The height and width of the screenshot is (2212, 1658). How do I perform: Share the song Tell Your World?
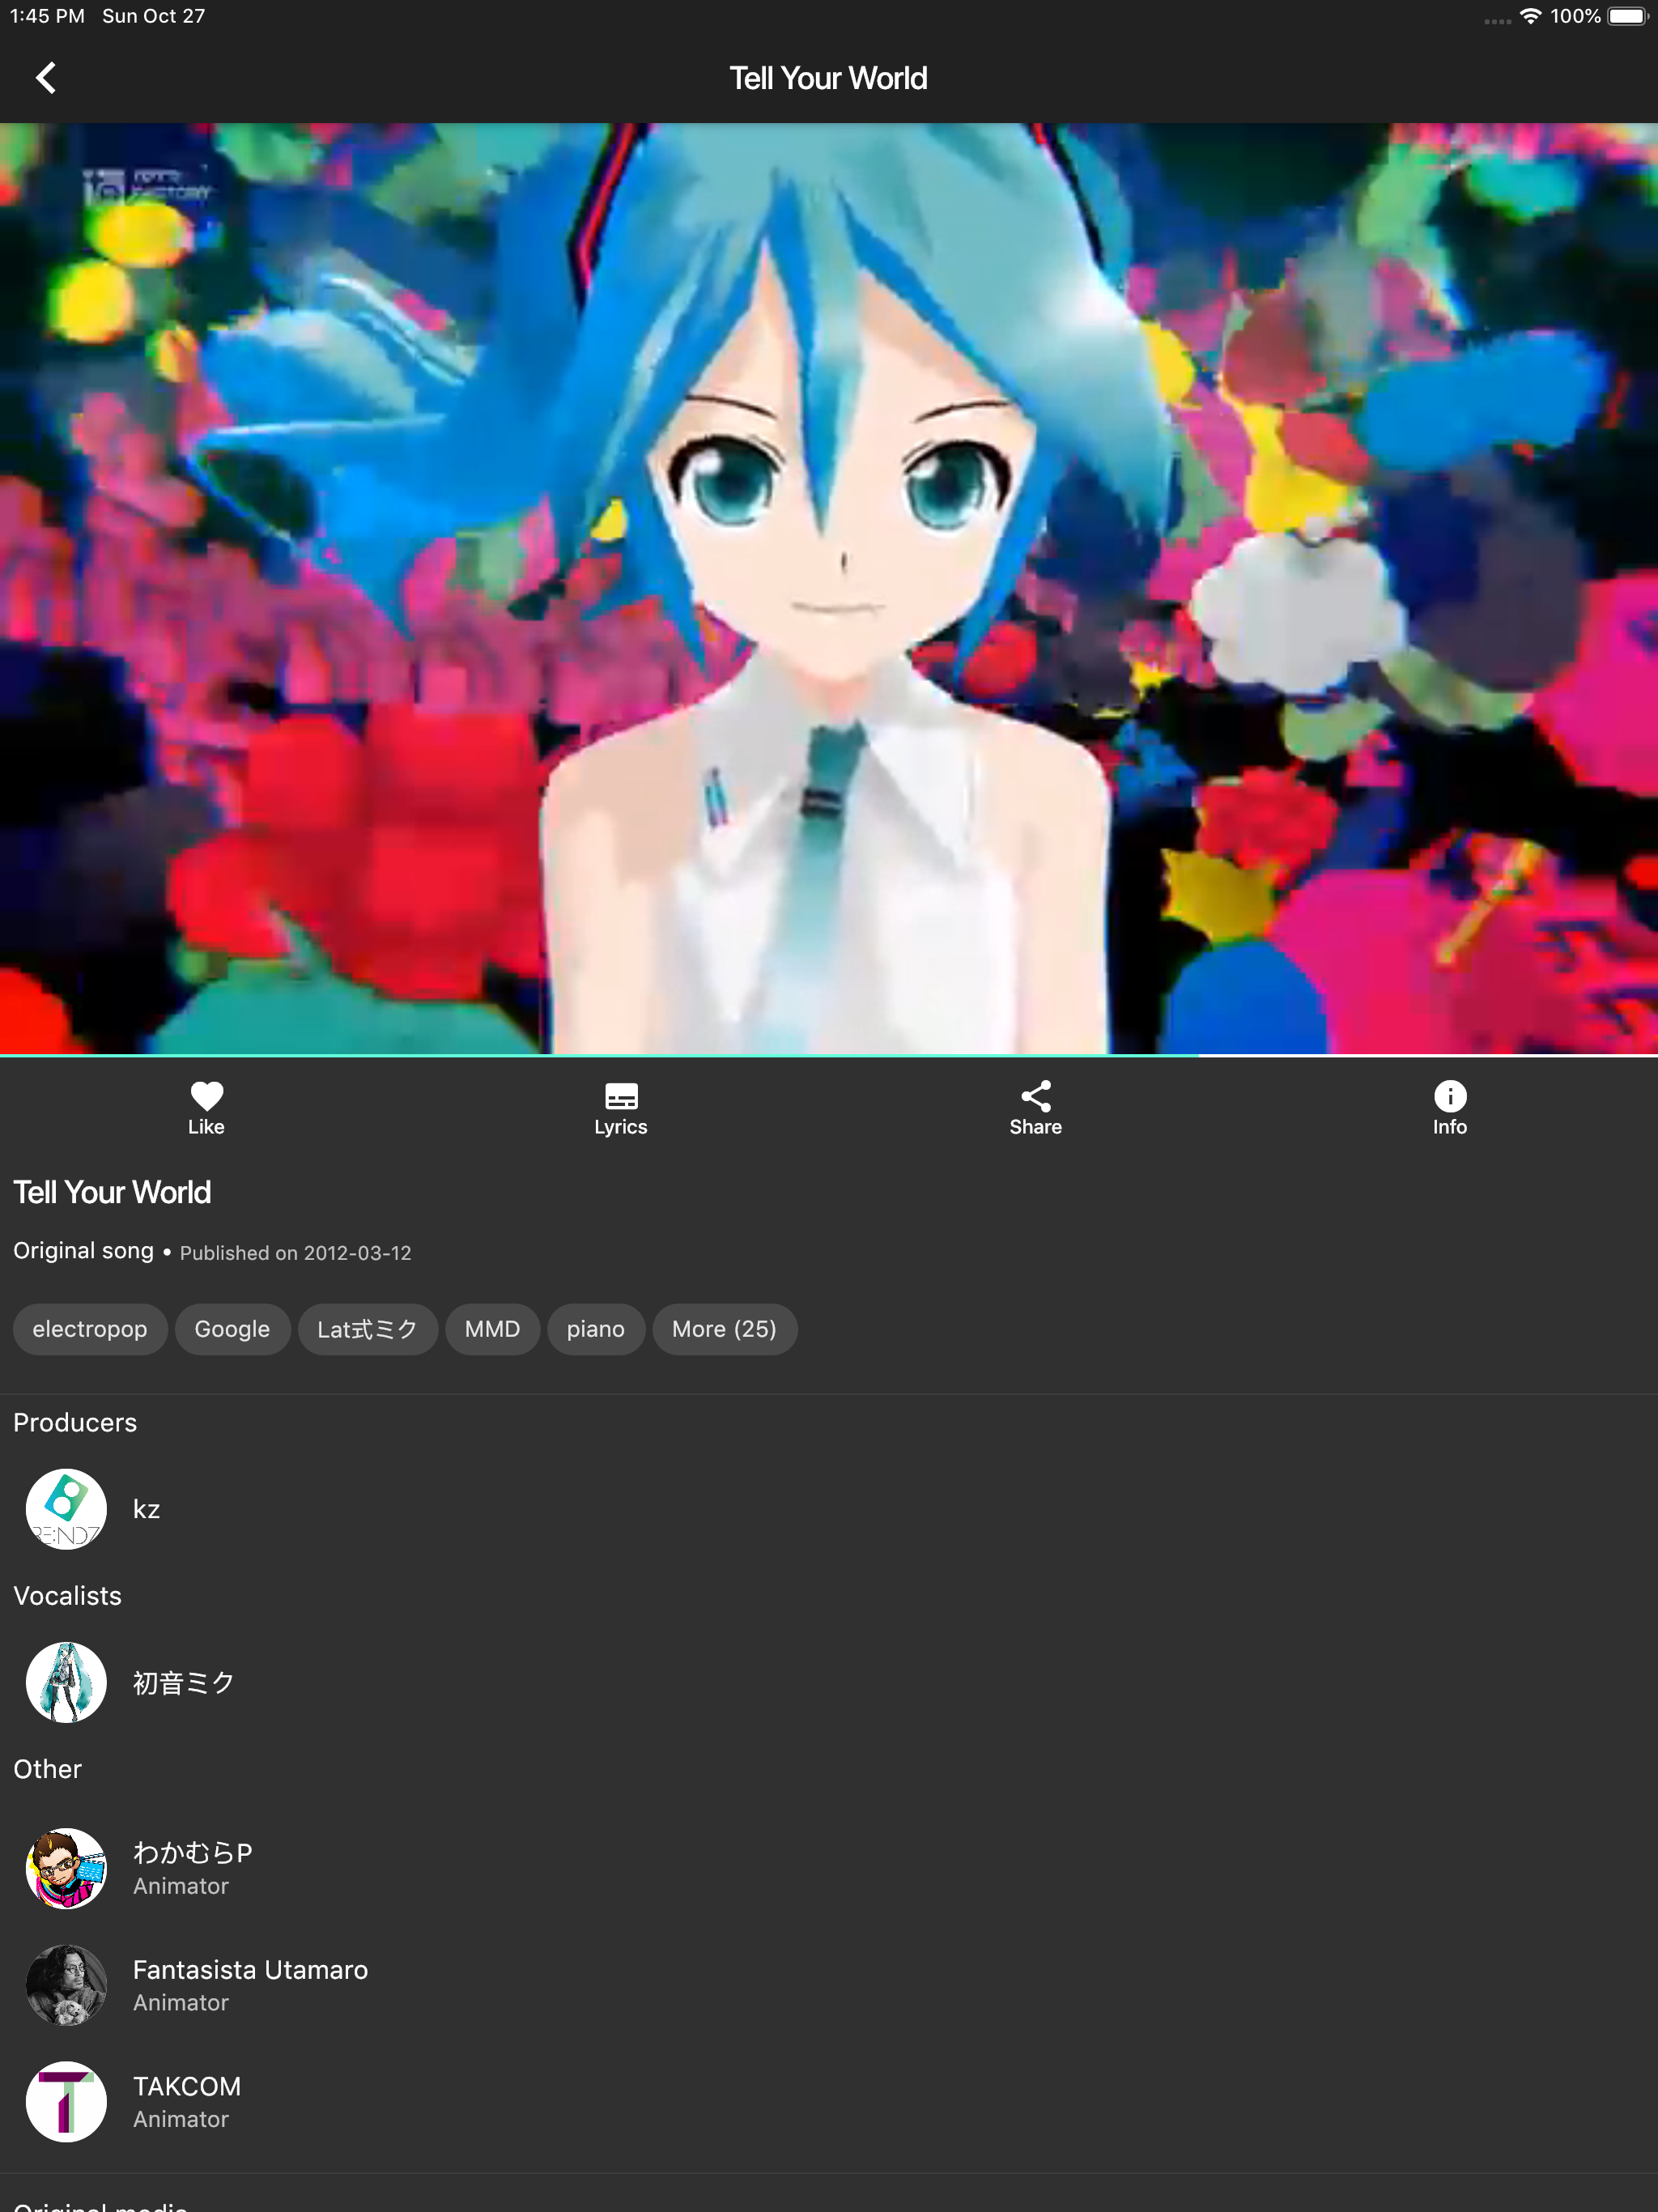(x=1036, y=1108)
